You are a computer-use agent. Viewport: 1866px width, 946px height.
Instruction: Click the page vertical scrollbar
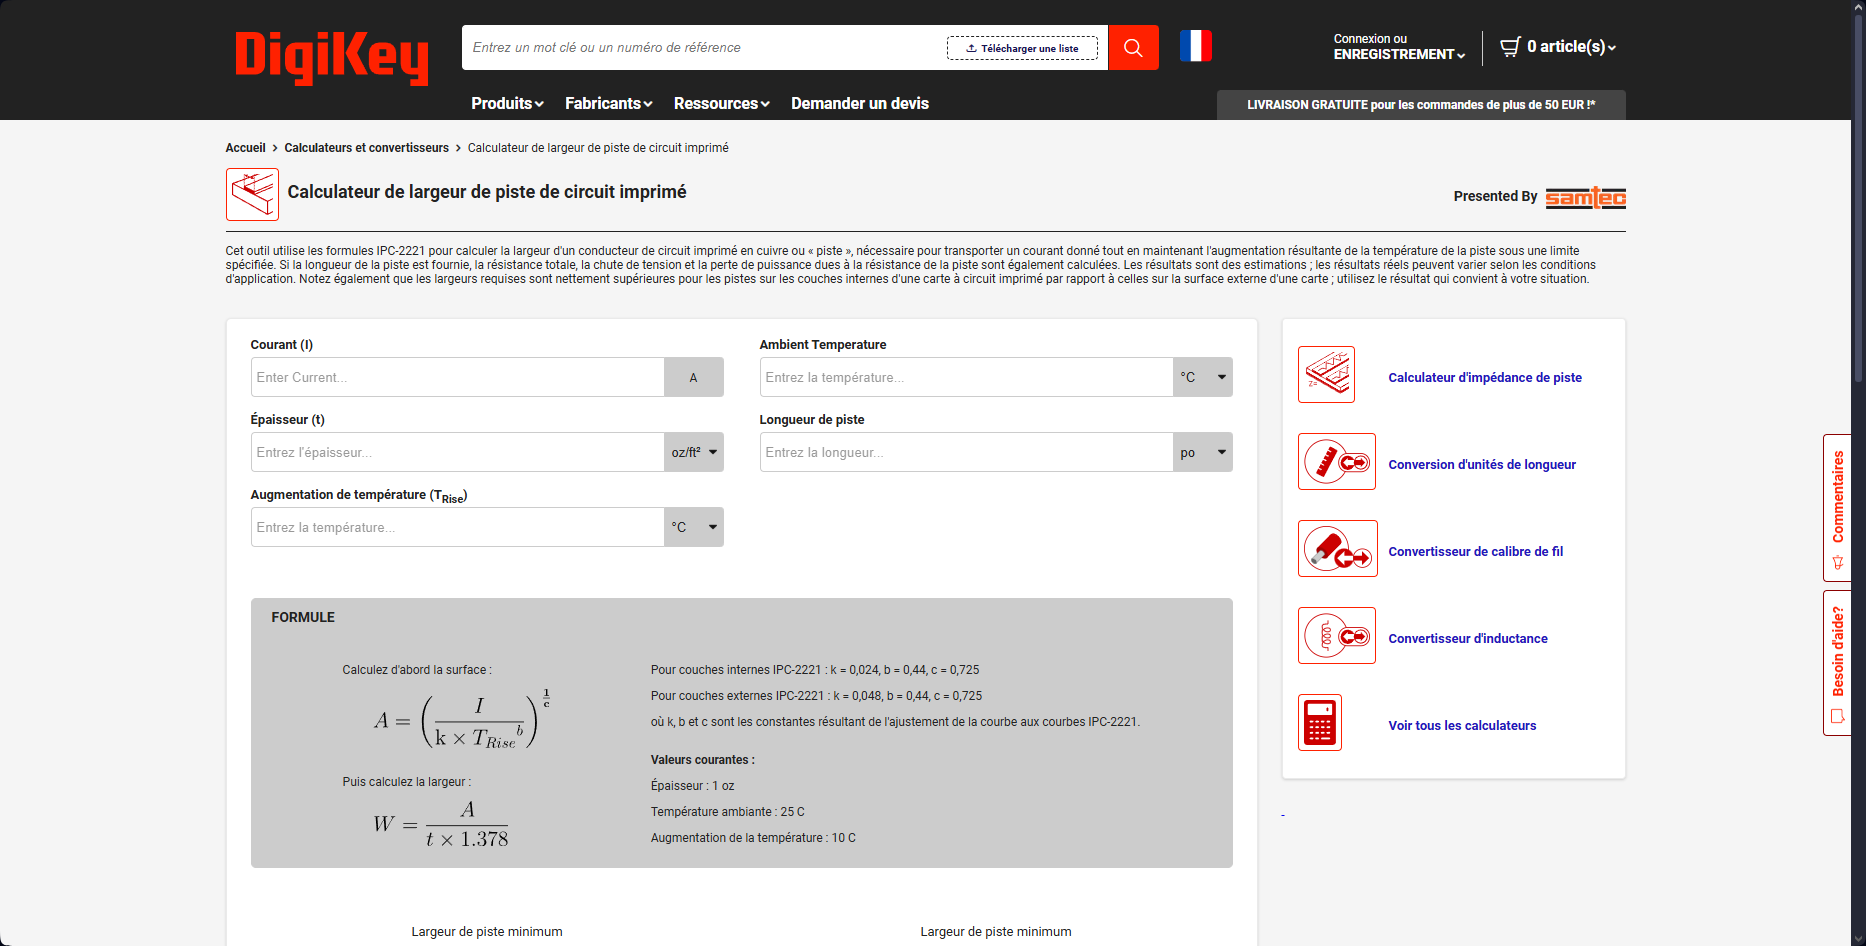click(1858, 200)
